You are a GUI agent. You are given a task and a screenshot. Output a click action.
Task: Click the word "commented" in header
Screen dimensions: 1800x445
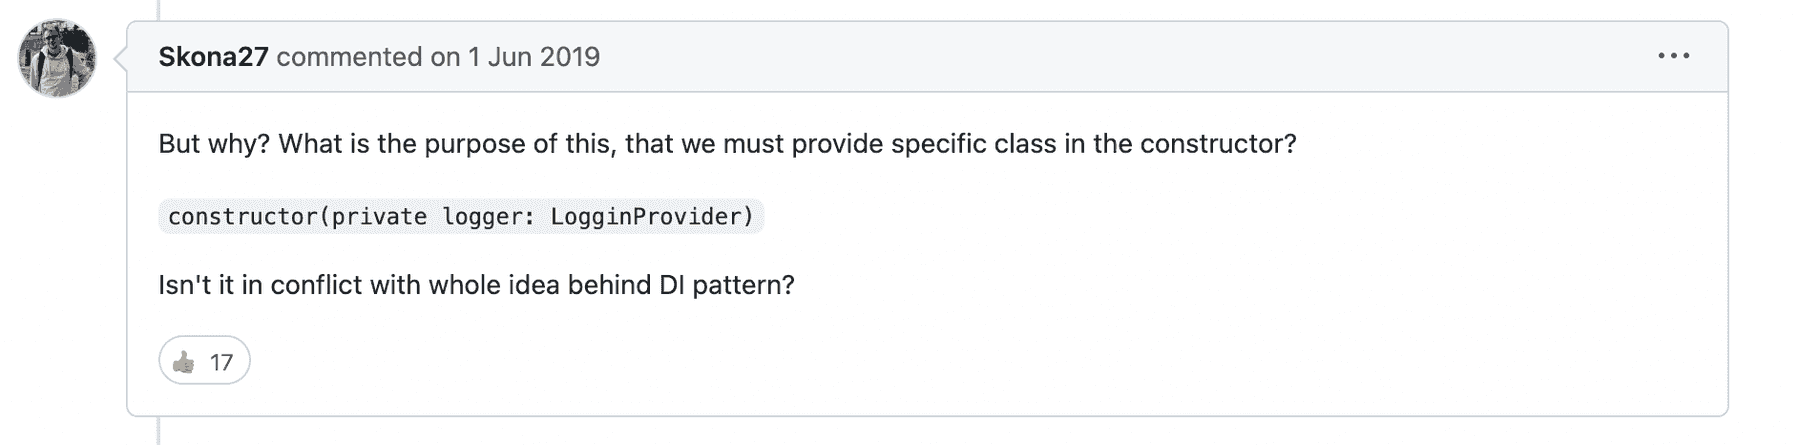pos(349,57)
